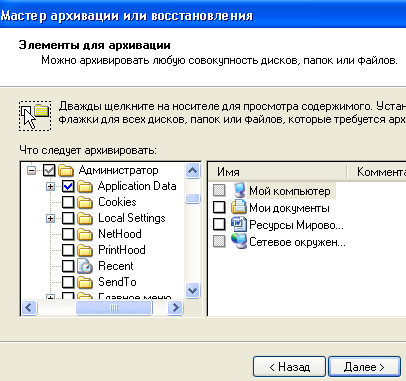Collapse the Администратор tree node
This screenshot has width=406, height=381.
pyautogui.click(x=31, y=171)
